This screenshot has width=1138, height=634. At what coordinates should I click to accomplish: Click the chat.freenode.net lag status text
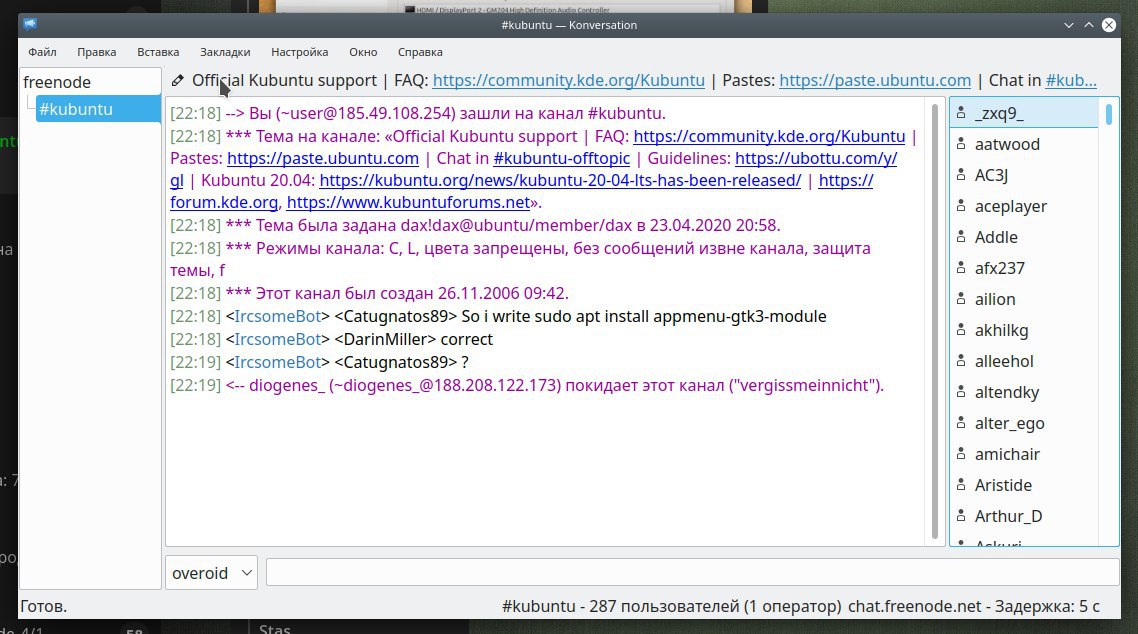974,606
